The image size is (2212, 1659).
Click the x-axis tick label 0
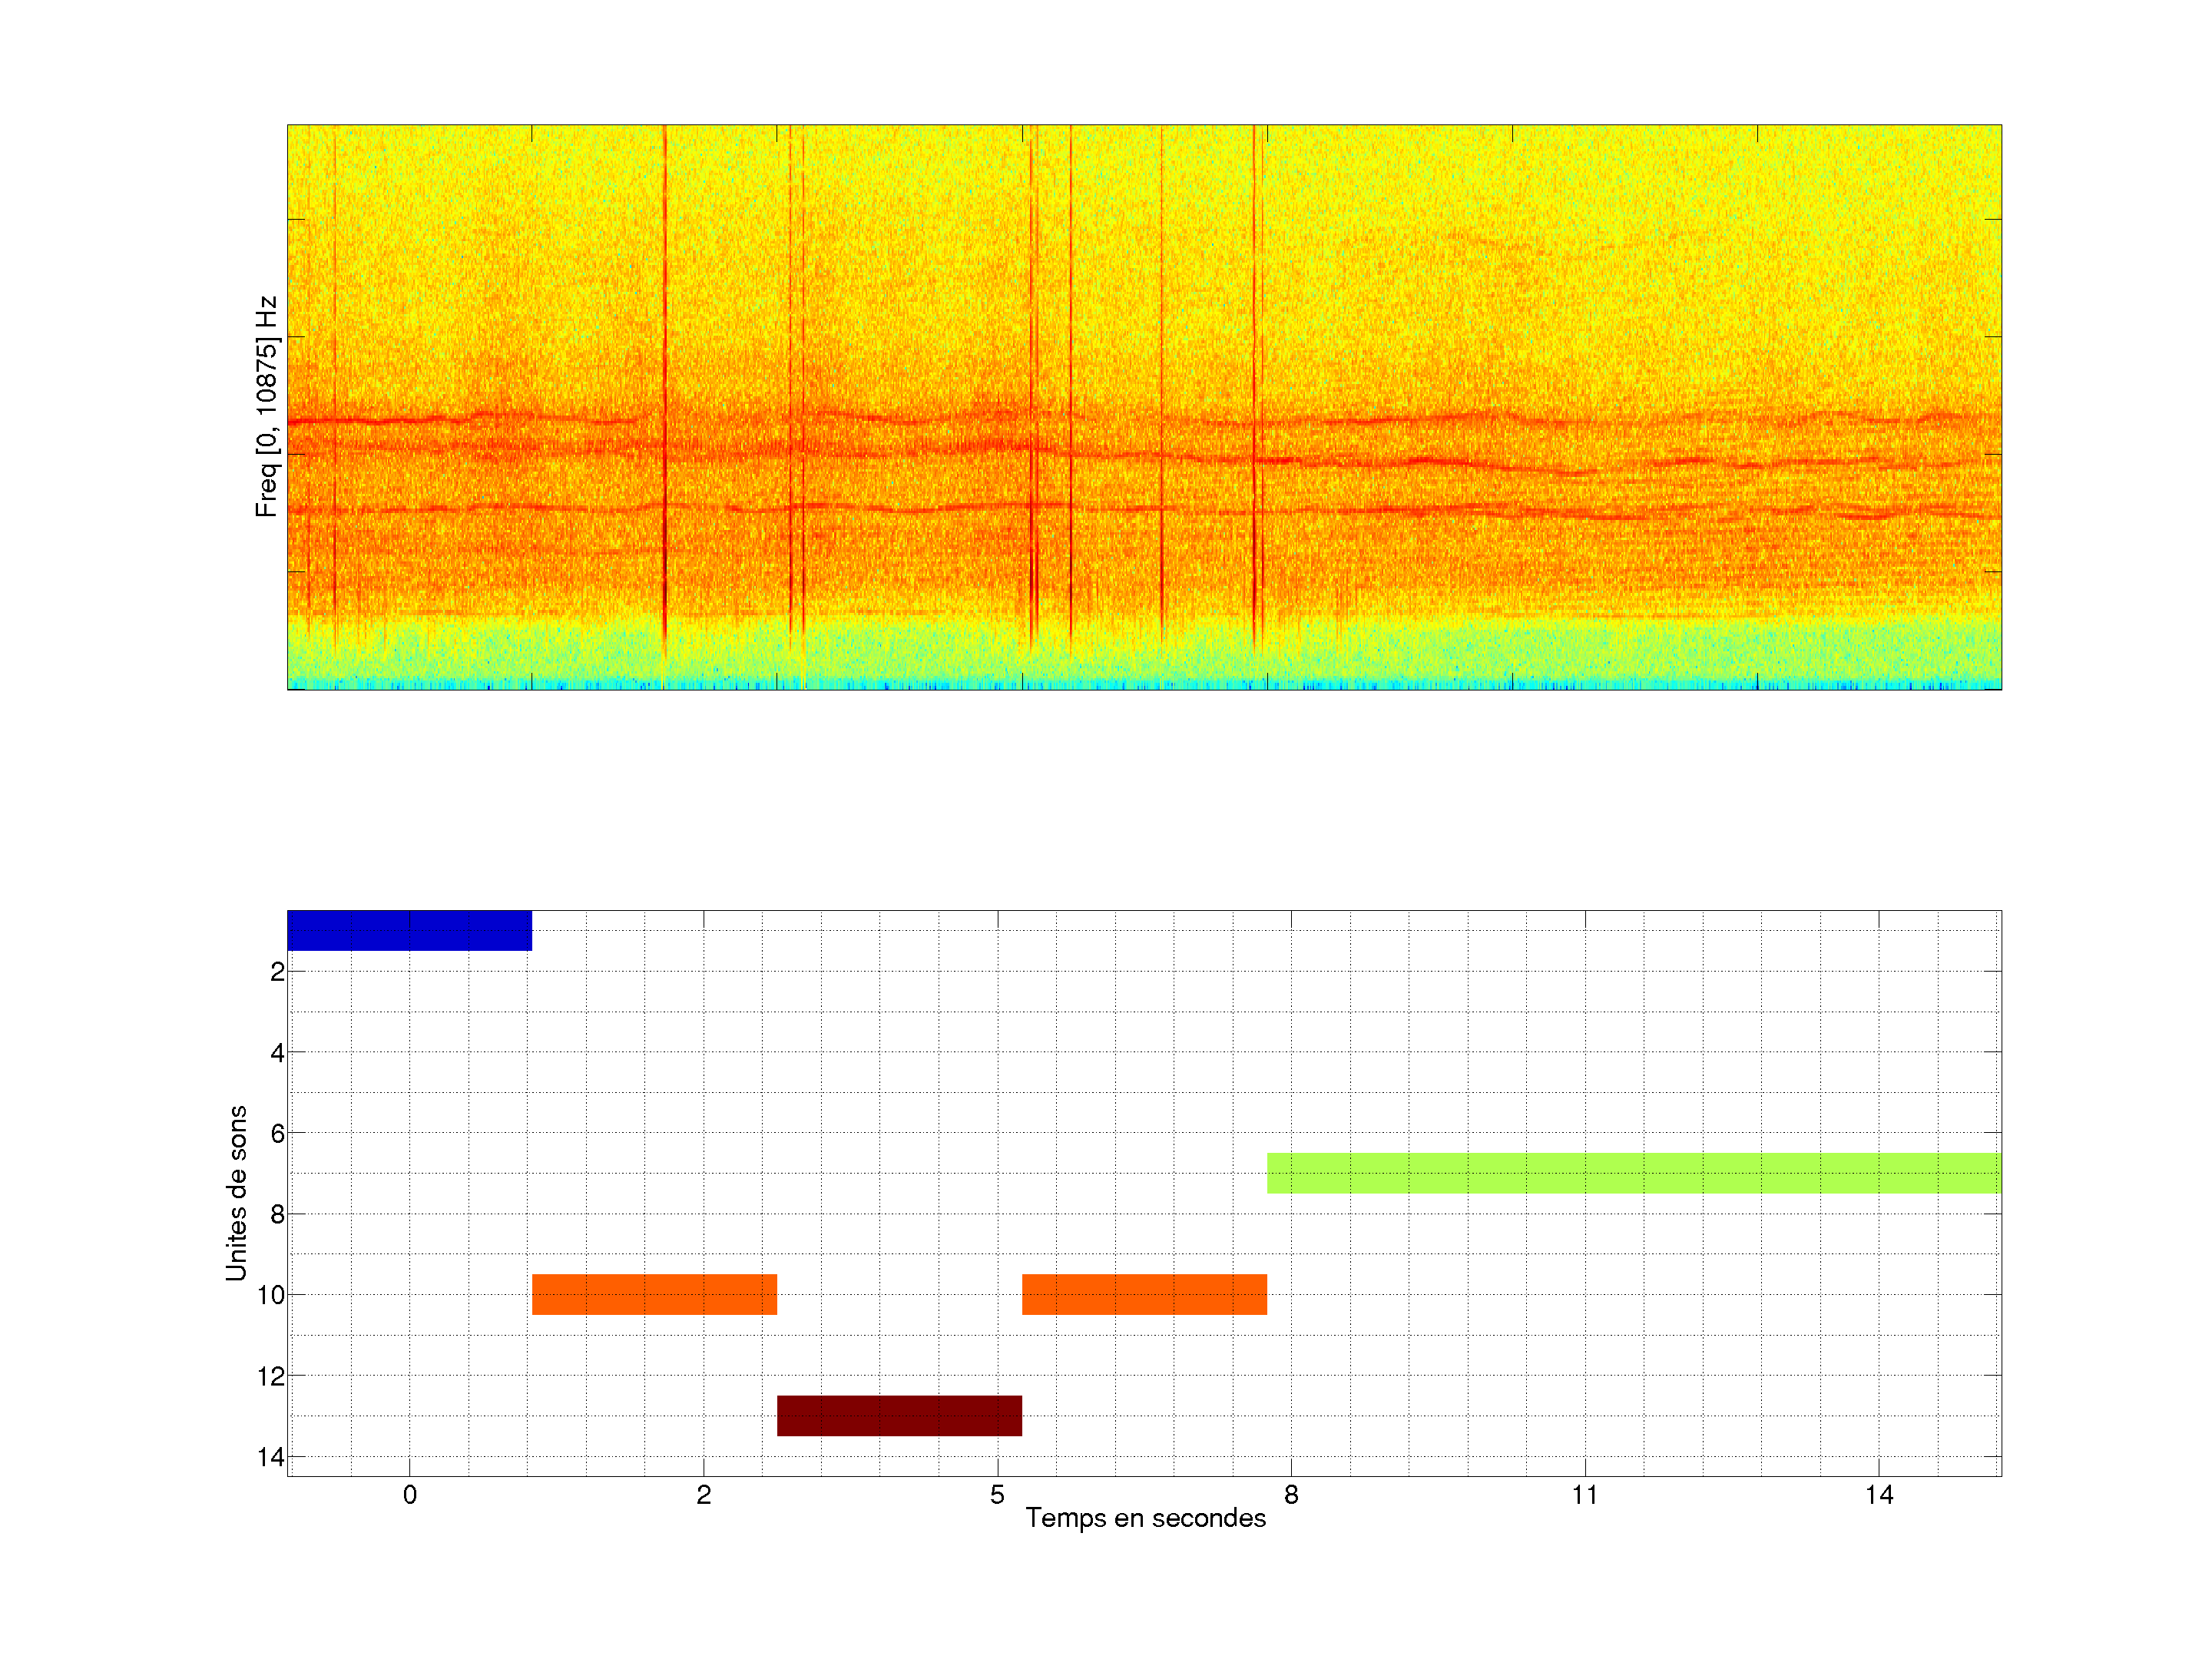click(x=409, y=1495)
